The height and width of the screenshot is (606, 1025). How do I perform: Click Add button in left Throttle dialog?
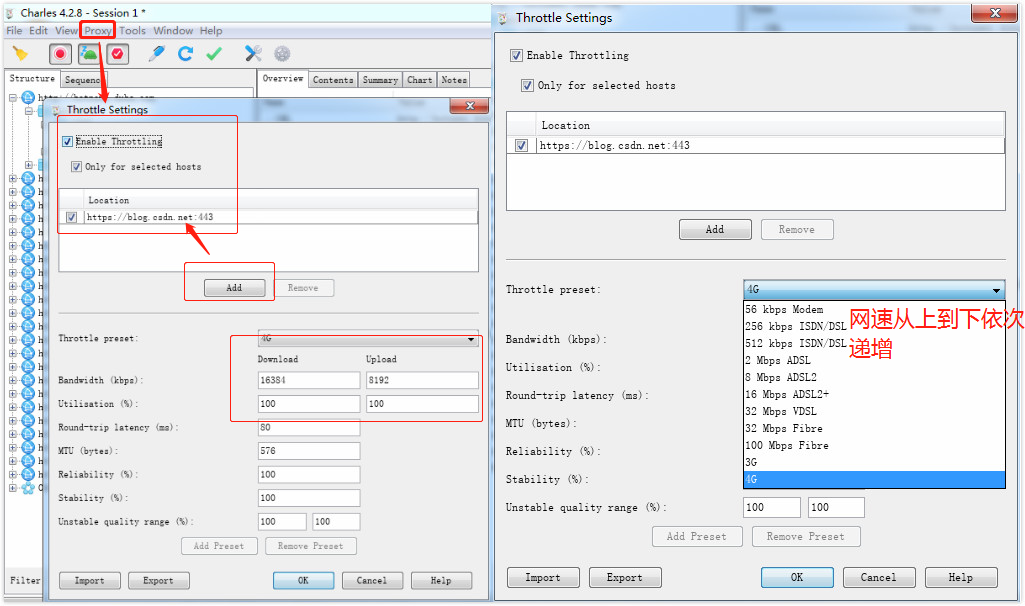(x=234, y=288)
